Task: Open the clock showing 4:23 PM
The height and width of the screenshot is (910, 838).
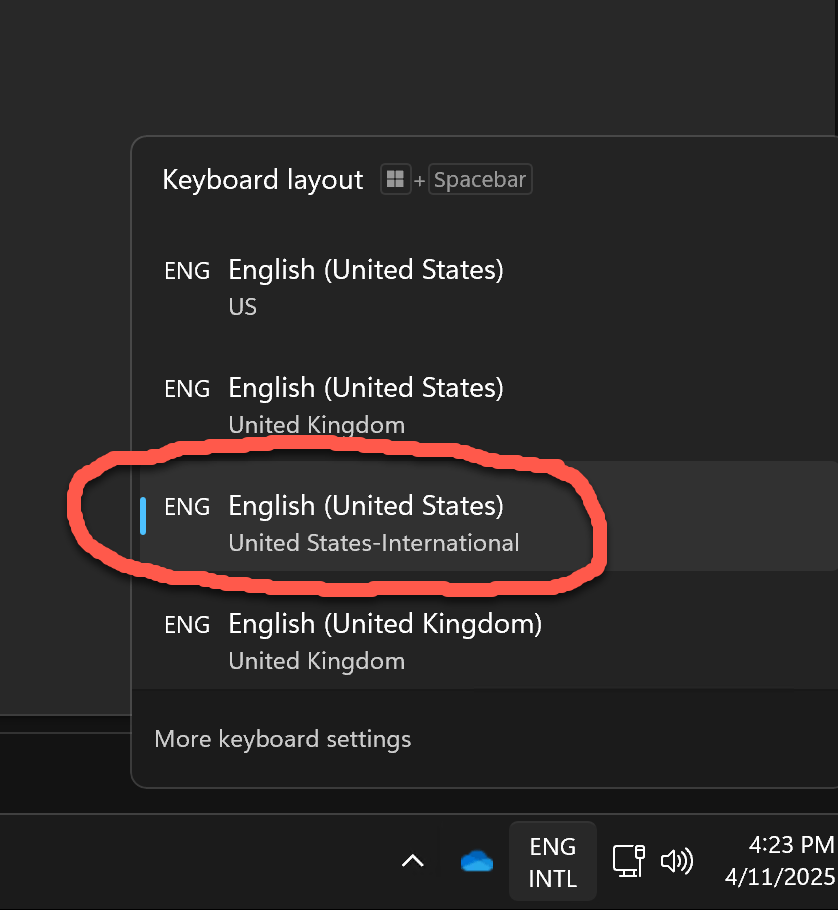Action: point(789,846)
